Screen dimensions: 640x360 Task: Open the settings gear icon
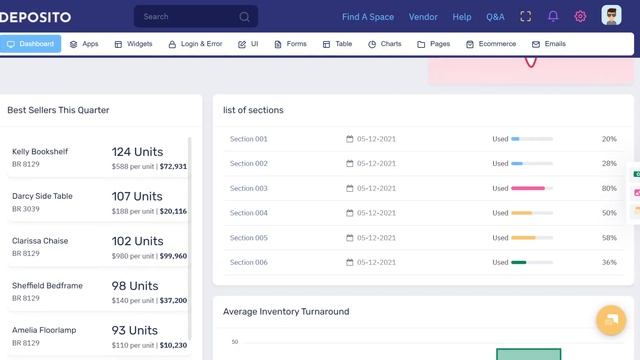580,16
